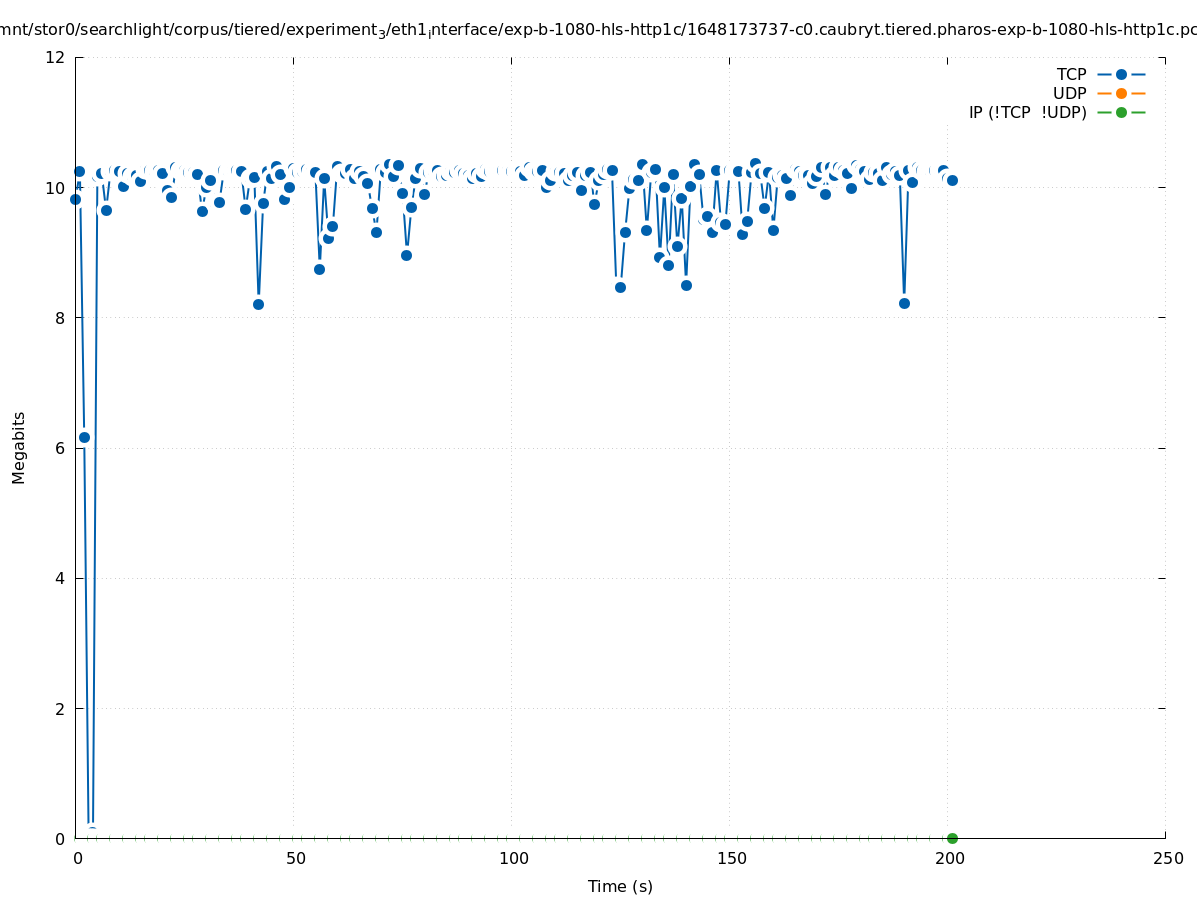
Task: Click the final TCP data point at 200 seconds
Action: [952, 180]
